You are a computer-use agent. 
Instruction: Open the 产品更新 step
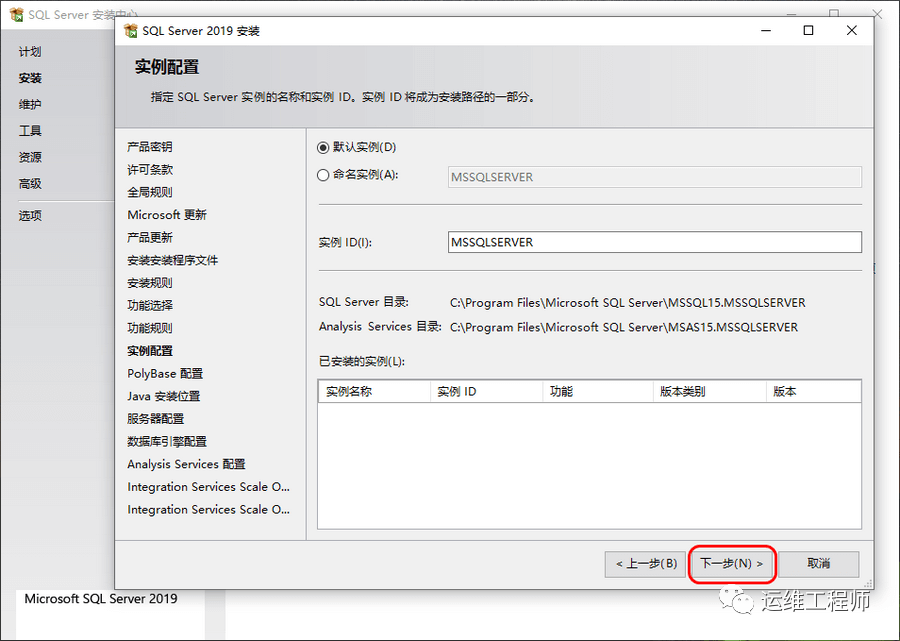pos(150,238)
